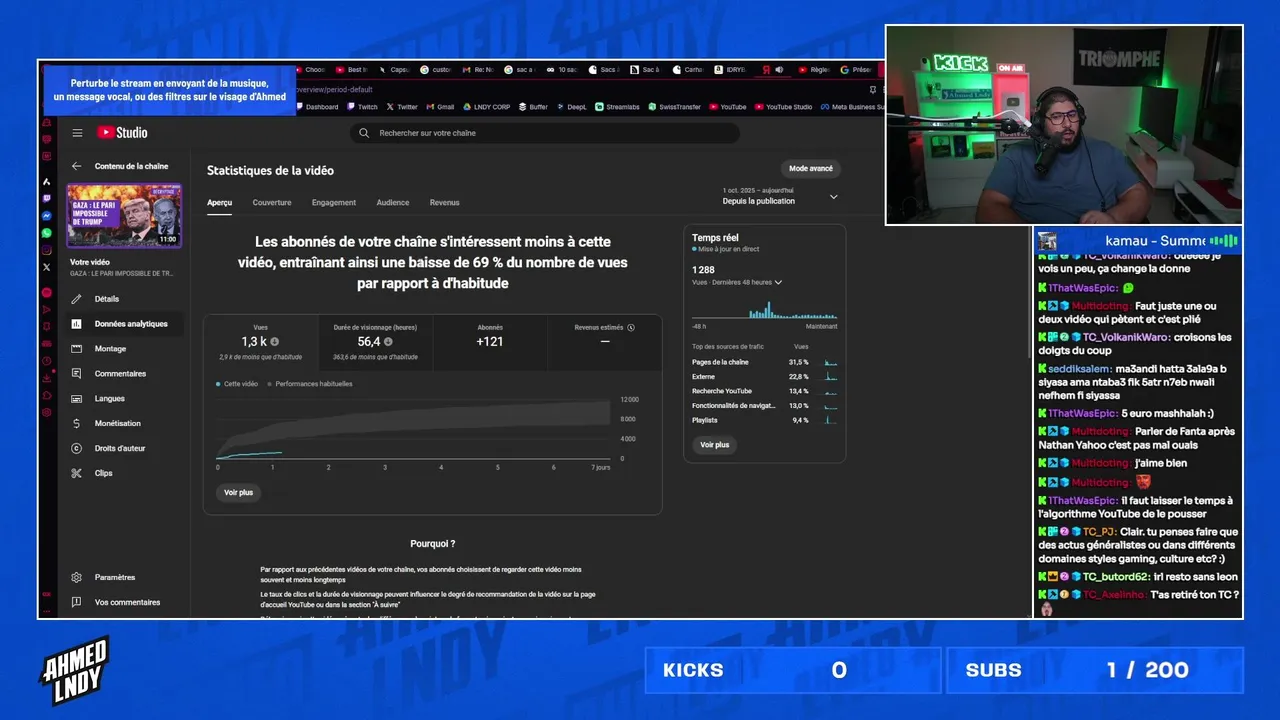Screen dimensions: 1280x720
Task: Open the Twitch bookmark
Action: pyautogui.click(x=363, y=107)
